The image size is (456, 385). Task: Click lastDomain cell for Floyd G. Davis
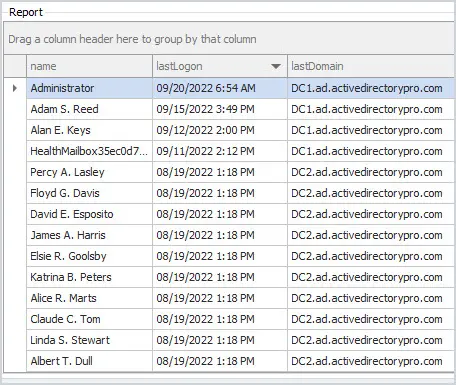click(371, 193)
